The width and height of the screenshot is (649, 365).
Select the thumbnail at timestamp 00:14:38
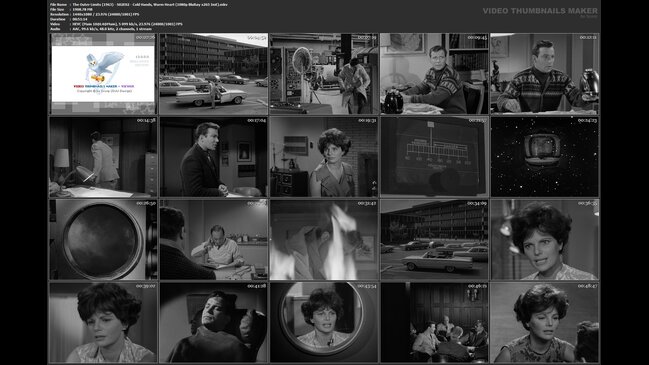coord(103,156)
